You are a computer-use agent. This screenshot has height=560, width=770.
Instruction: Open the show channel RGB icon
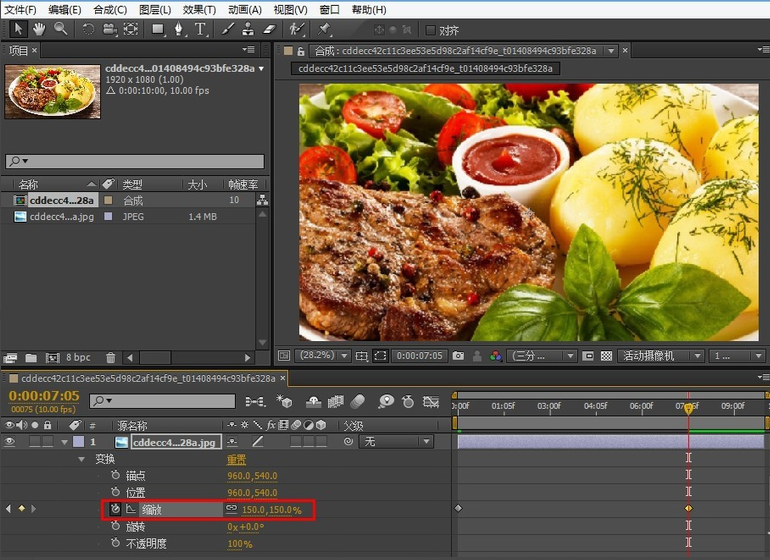pos(495,355)
